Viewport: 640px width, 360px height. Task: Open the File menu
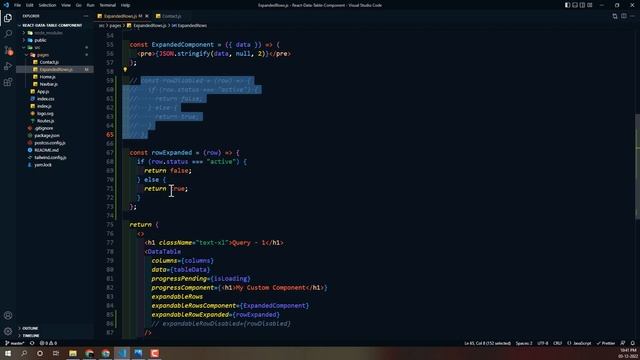coord(17,5)
